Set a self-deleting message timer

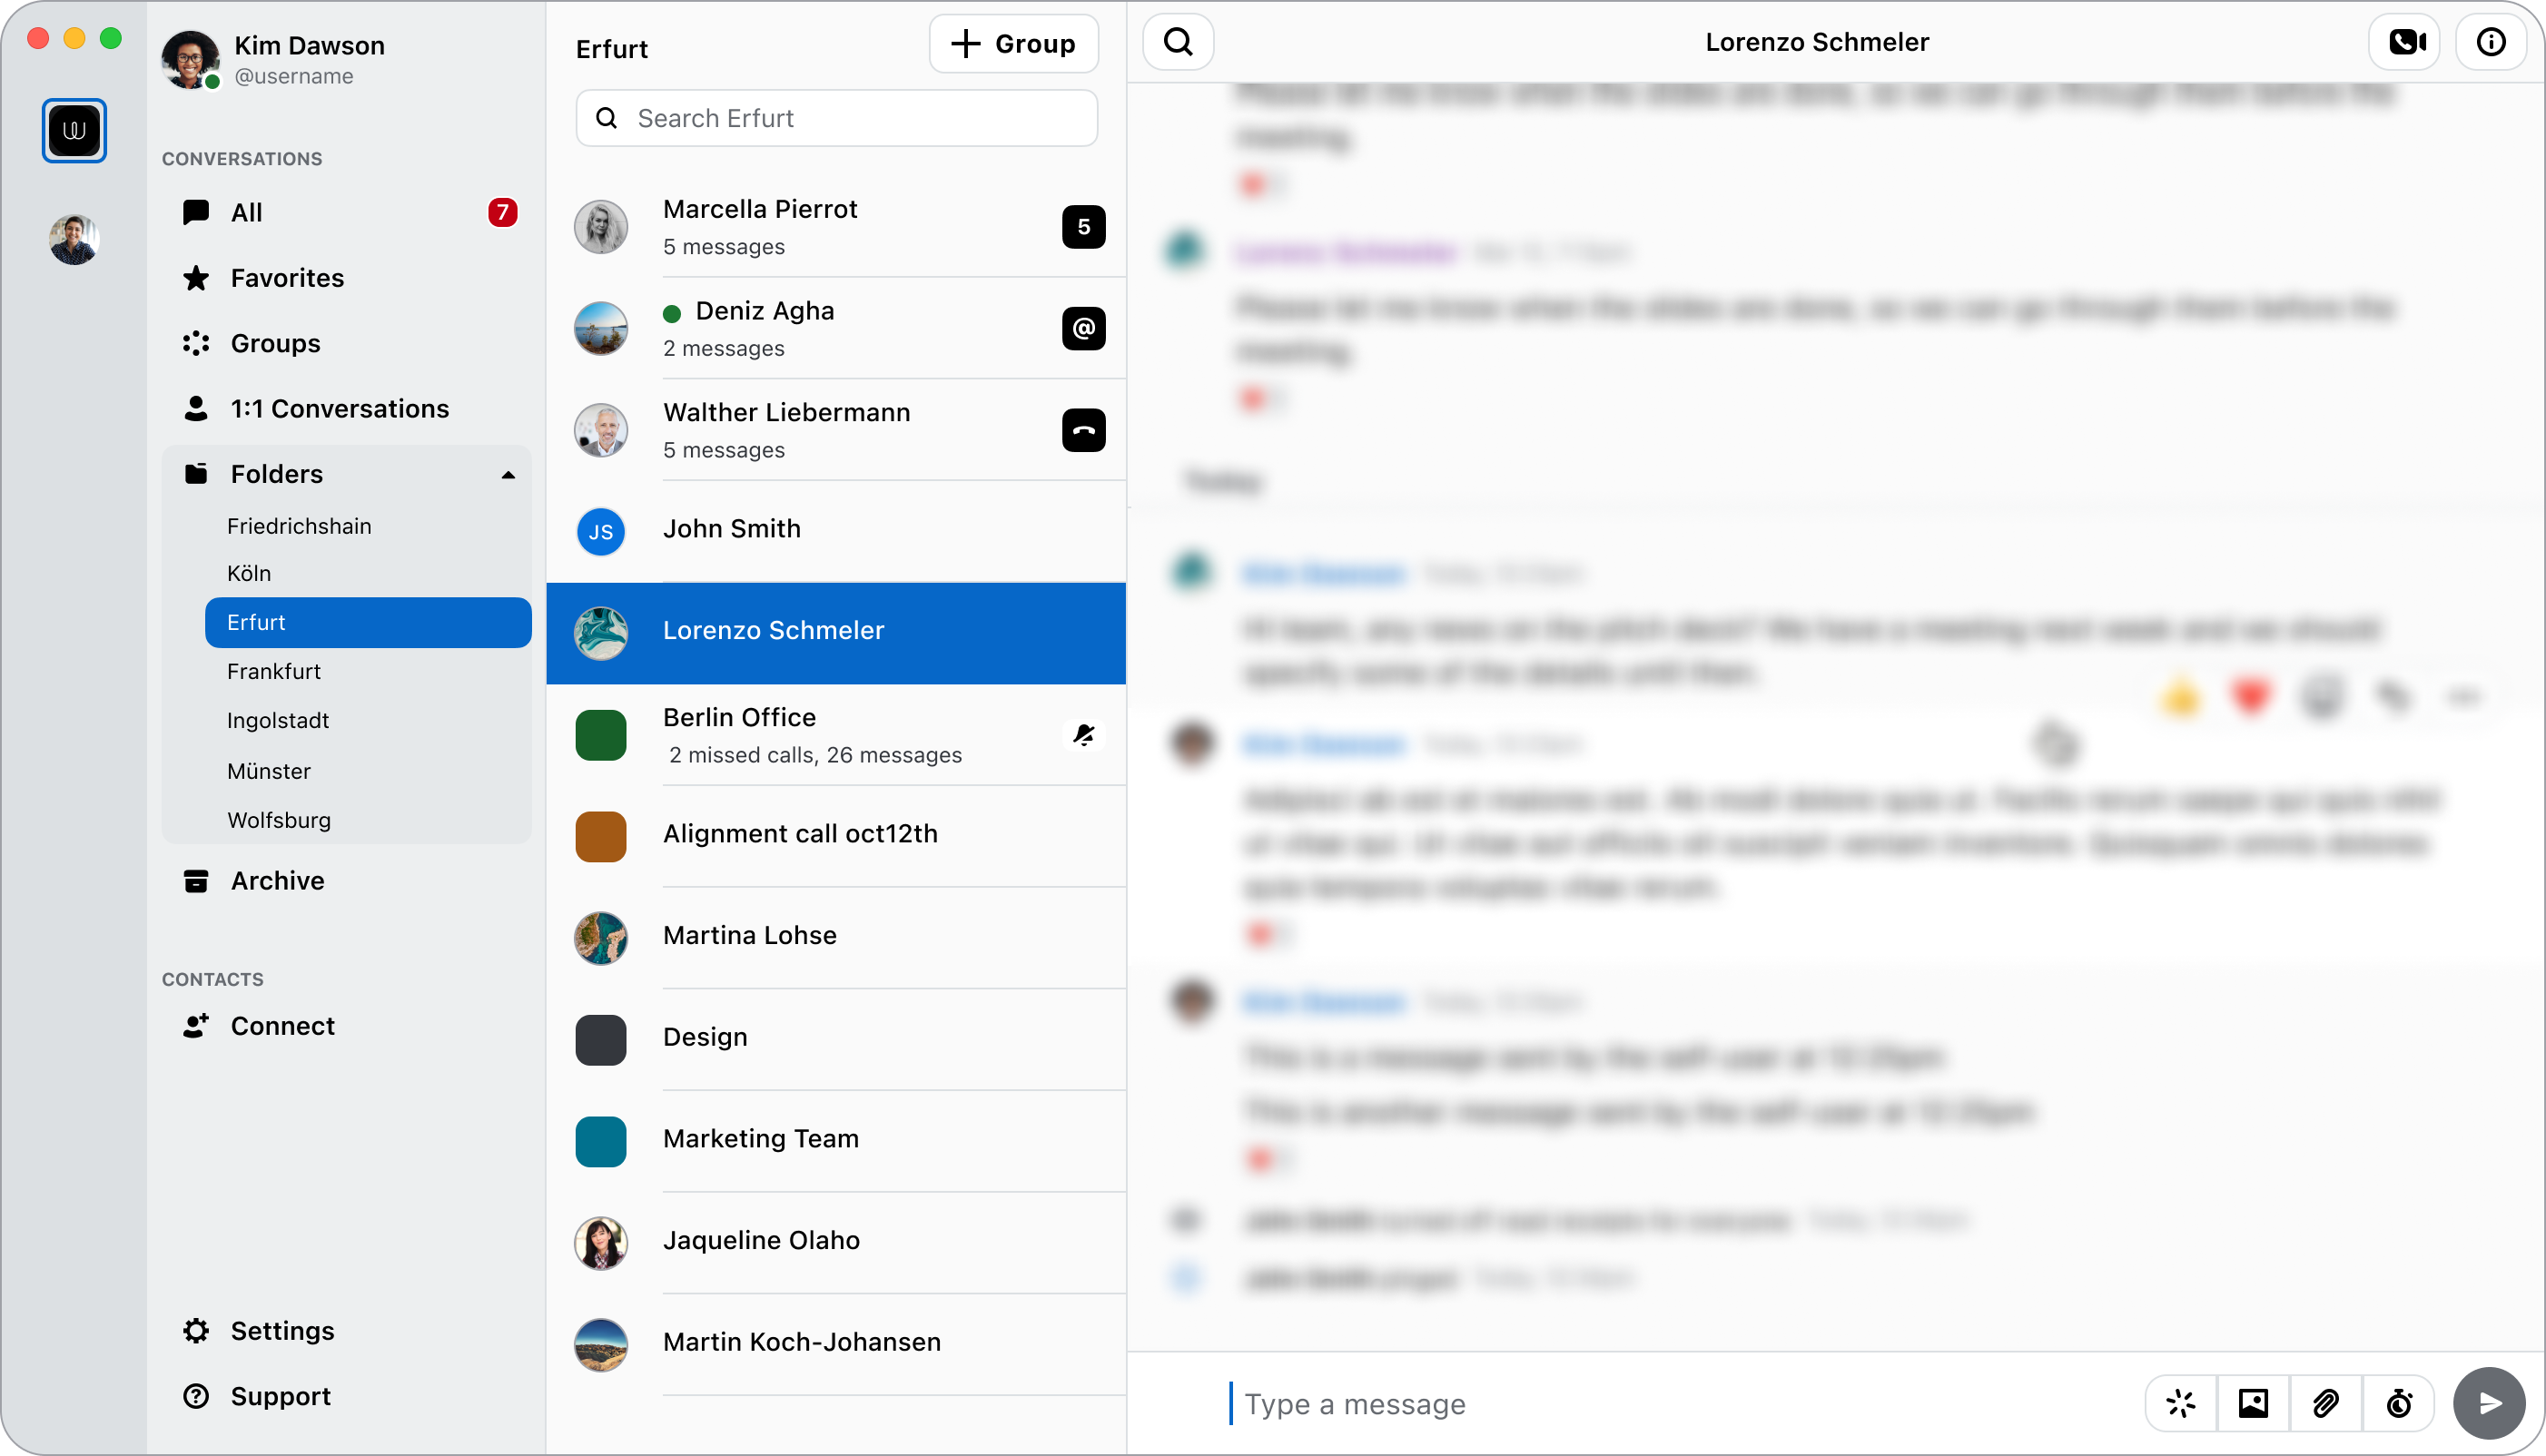click(x=2398, y=1403)
